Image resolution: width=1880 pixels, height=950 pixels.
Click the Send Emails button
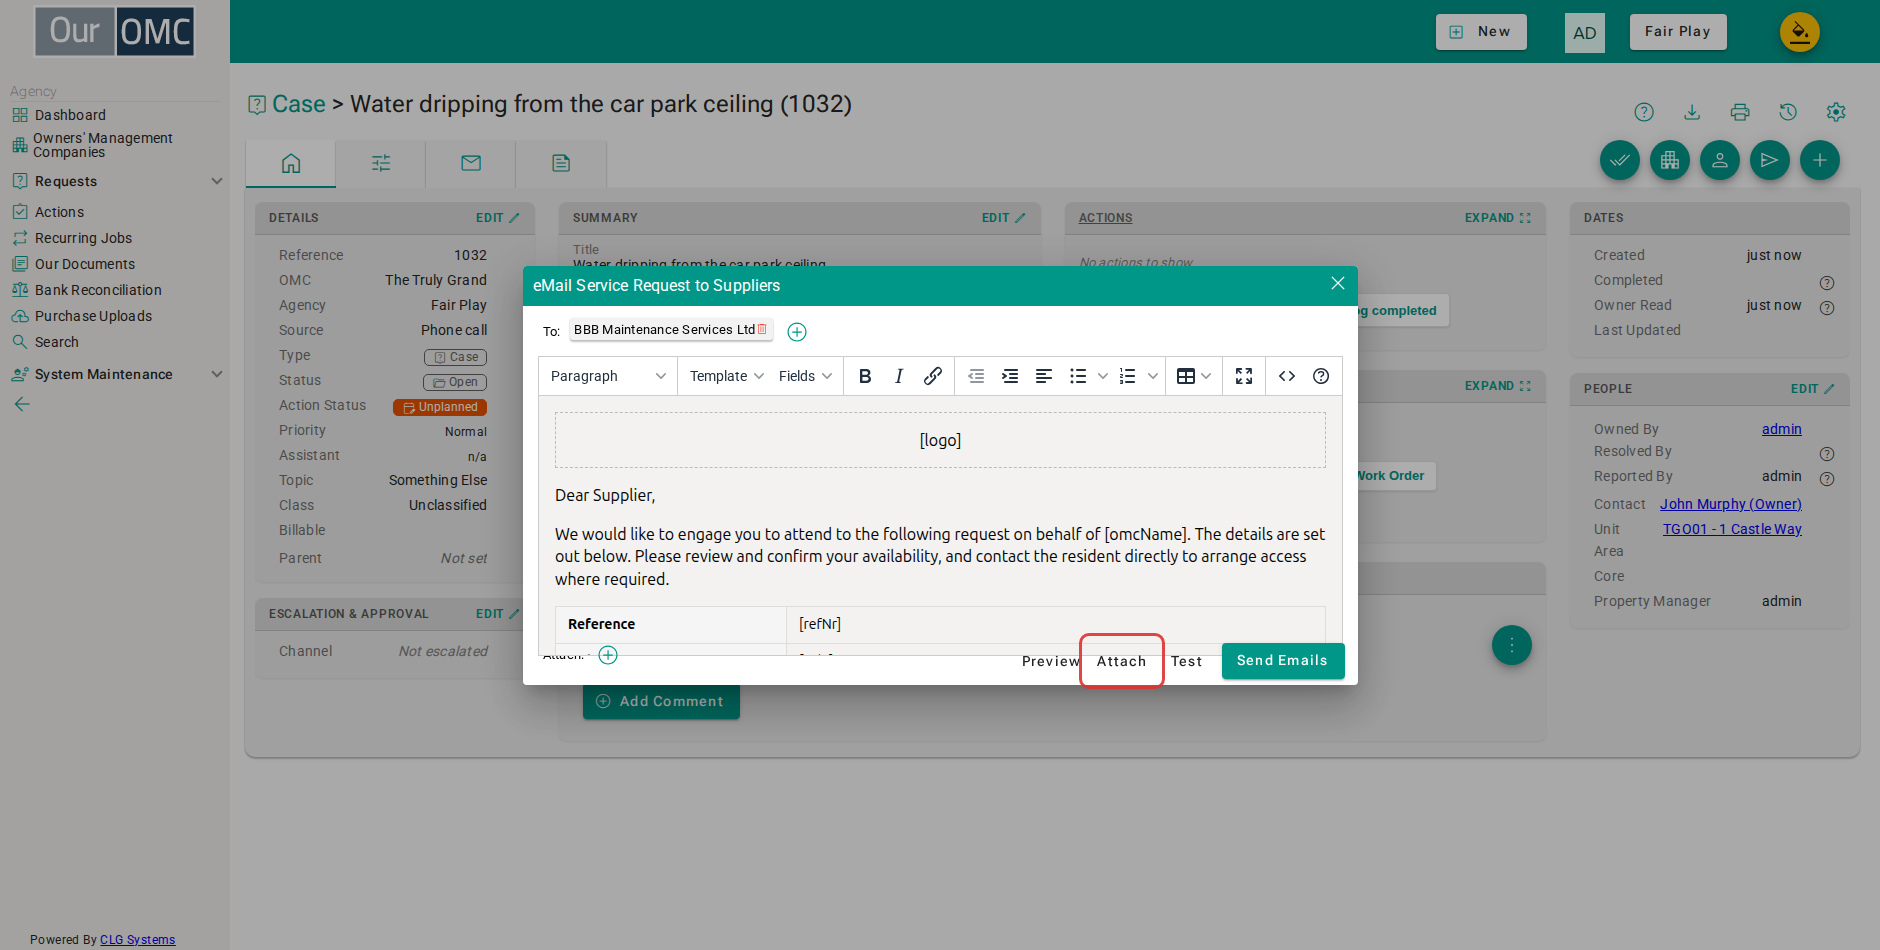click(1282, 660)
